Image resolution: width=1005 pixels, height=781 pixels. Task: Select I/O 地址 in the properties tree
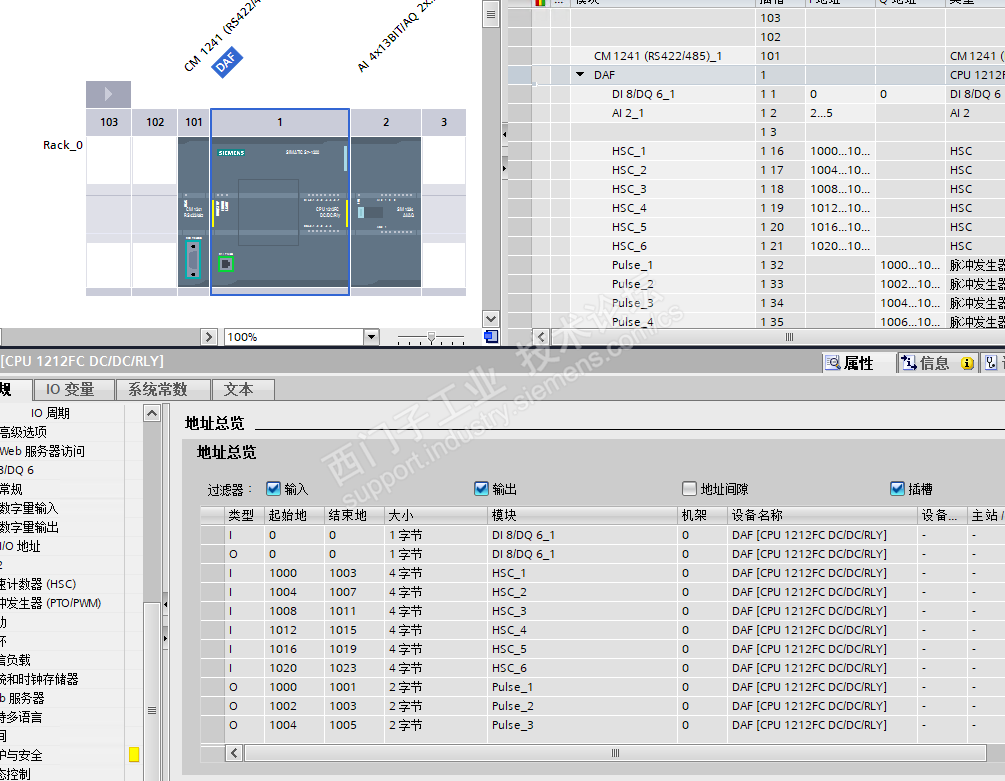coord(20,546)
